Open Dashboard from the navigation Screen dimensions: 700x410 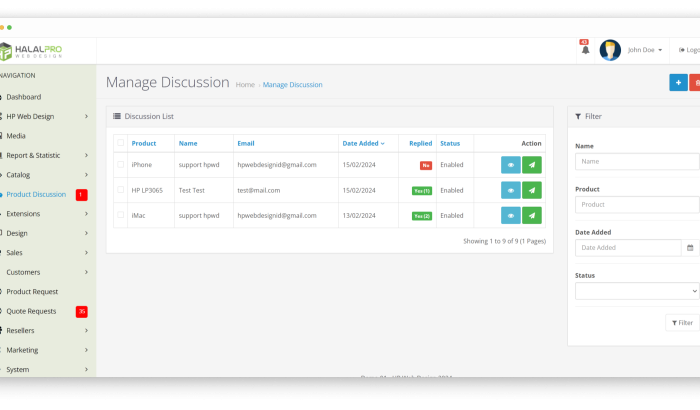(24, 97)
